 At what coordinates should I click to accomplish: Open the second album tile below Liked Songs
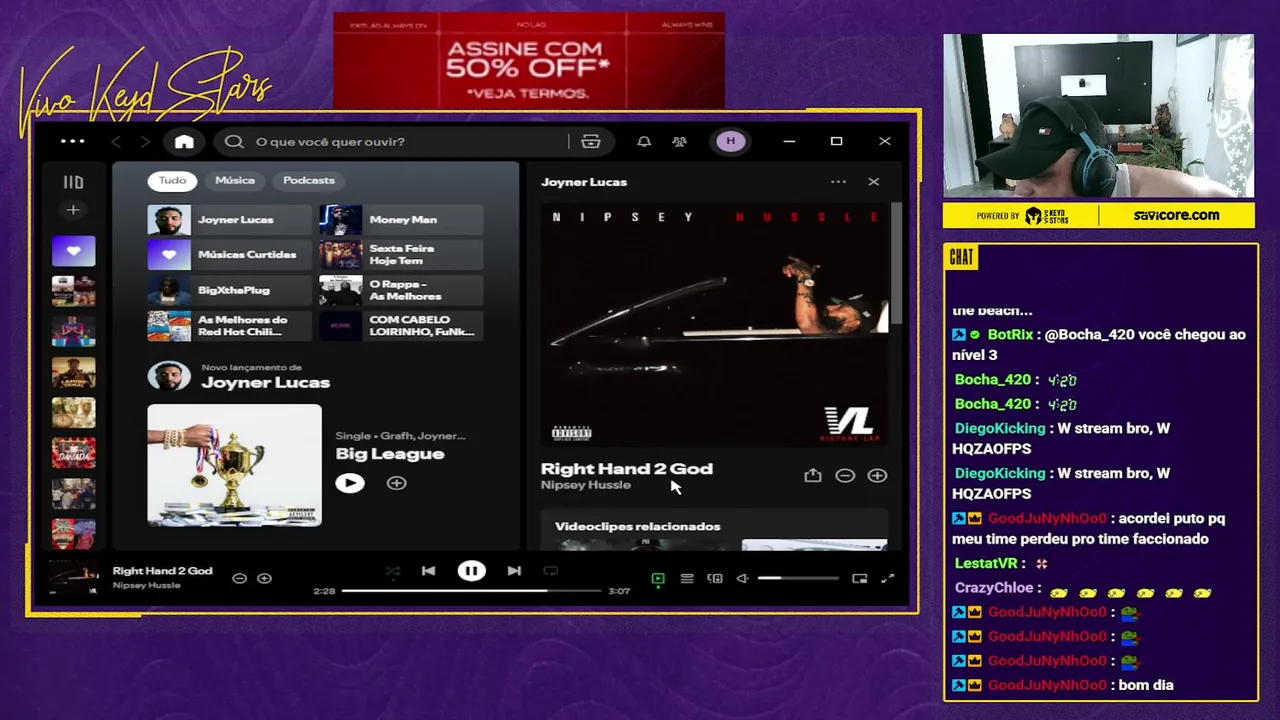point(74,331)
